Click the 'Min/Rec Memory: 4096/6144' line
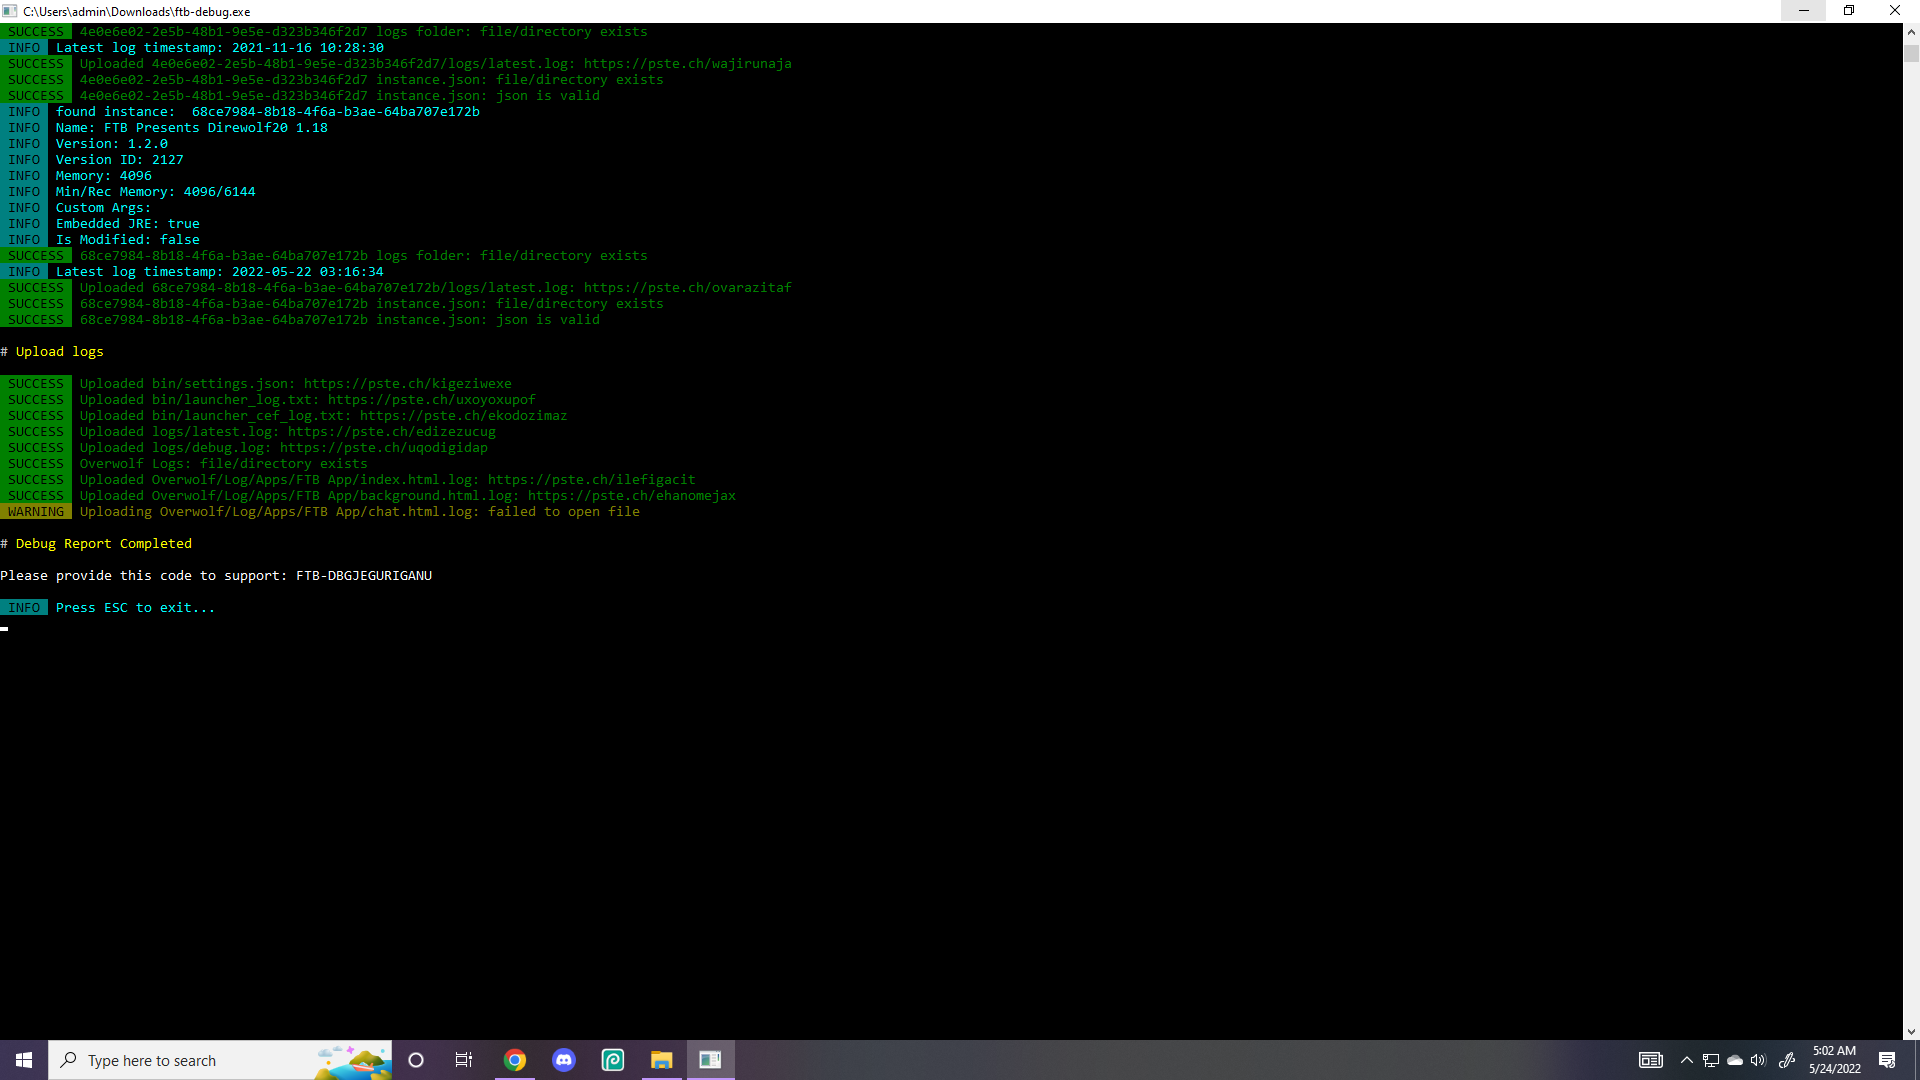The height and width of the screenshot is (1080, 1920). 156,192
